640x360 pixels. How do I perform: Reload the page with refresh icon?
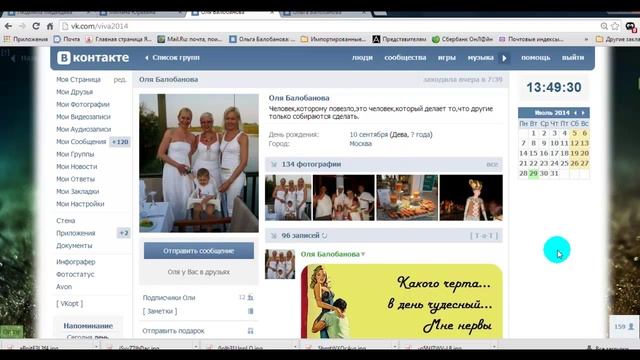pos(36,26)
